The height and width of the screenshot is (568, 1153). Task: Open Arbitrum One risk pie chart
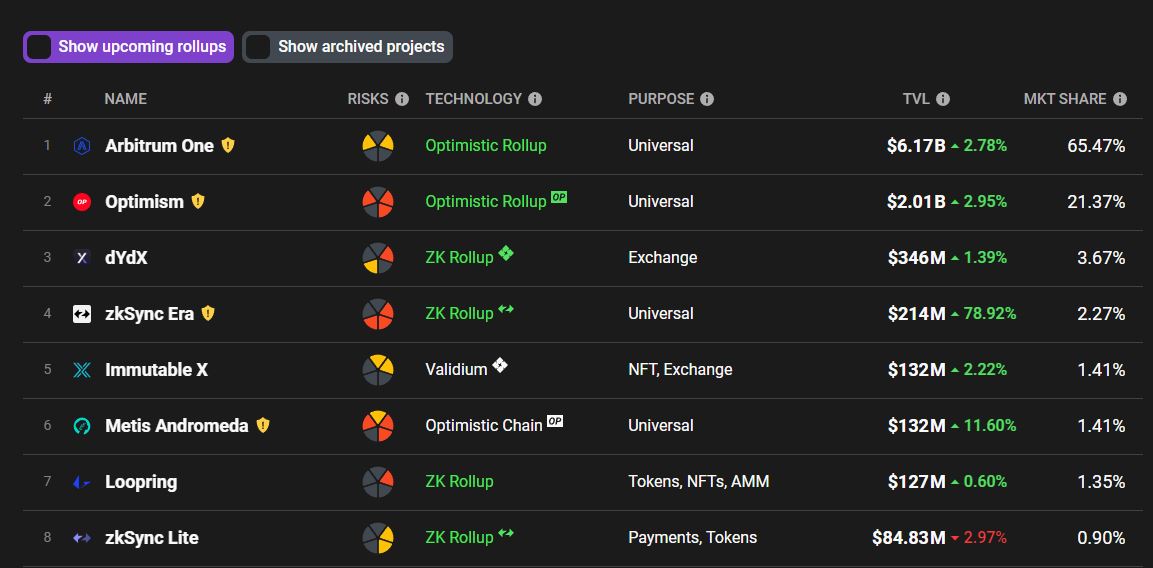click(378, 146)
